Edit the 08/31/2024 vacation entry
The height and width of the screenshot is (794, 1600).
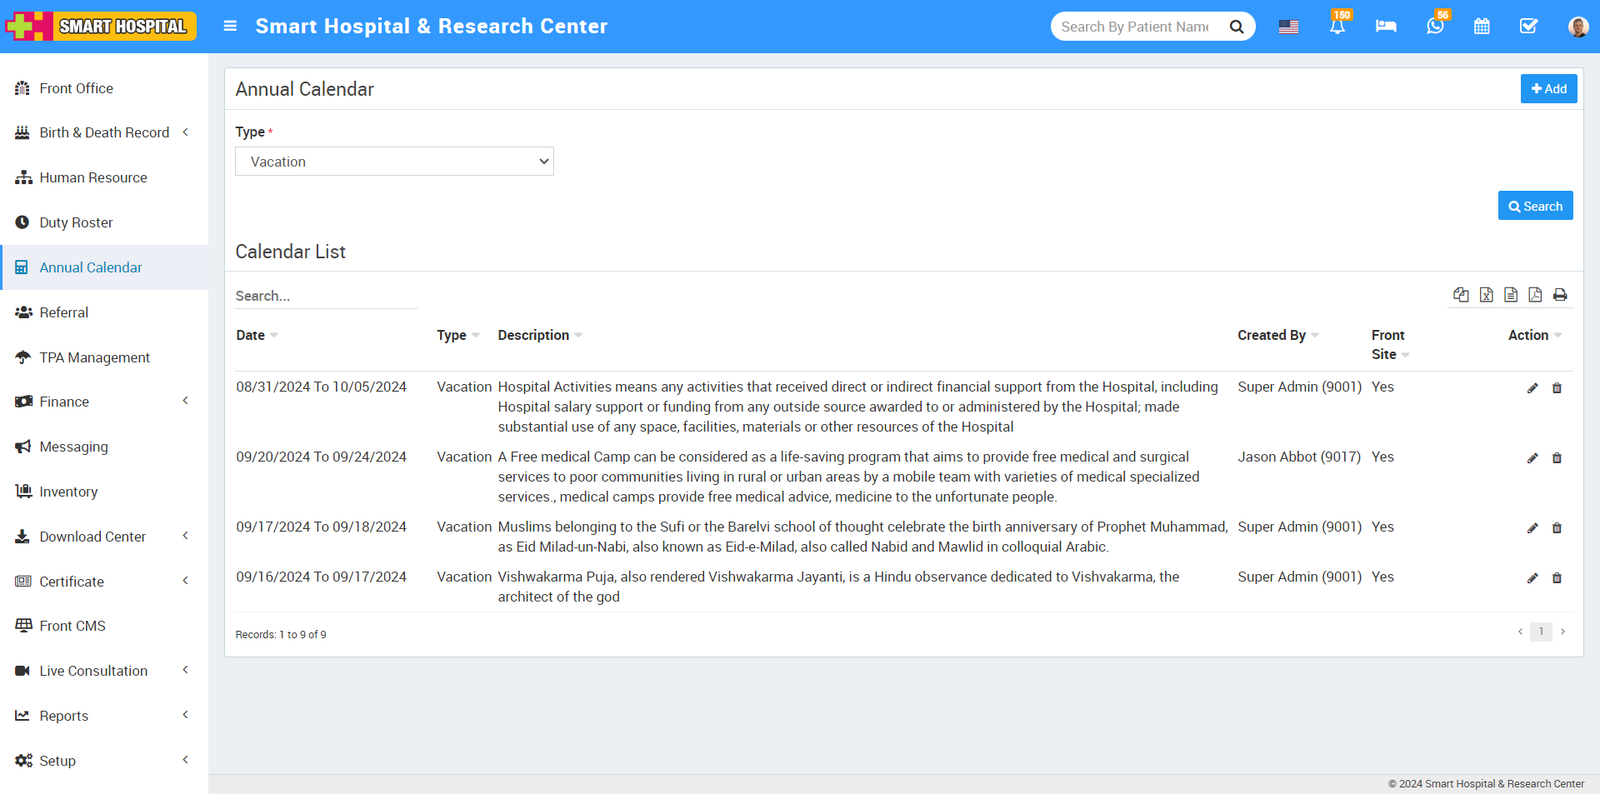[1532, 388]
